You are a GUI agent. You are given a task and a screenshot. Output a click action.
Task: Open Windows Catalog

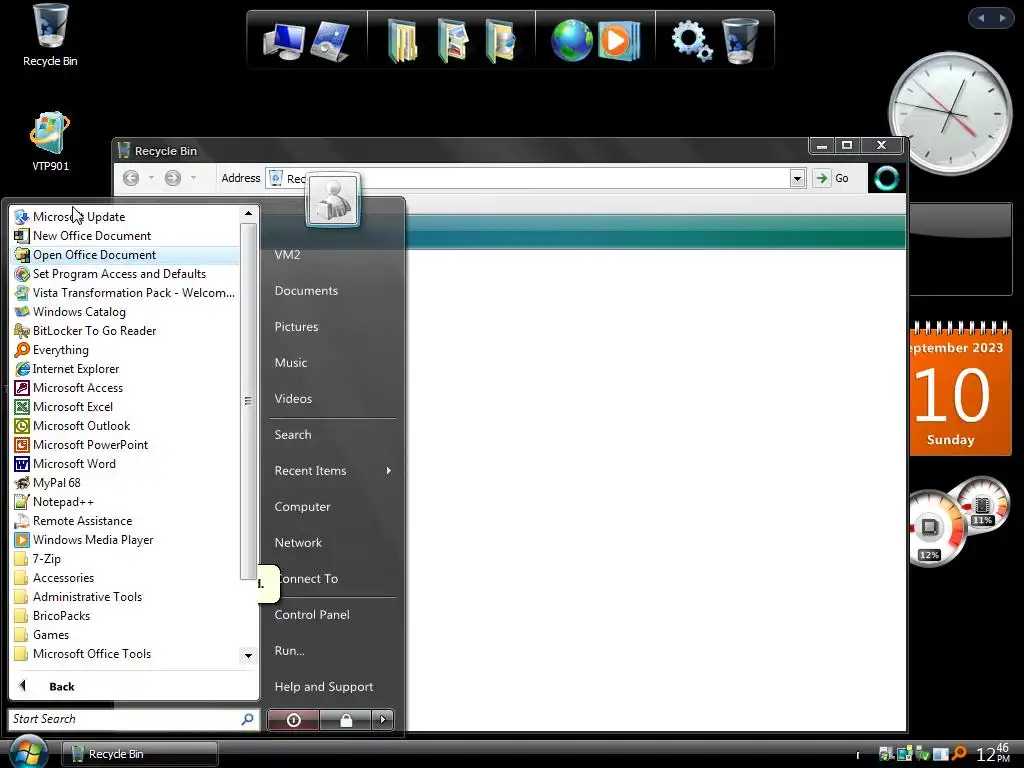click(x=126, y=312)
